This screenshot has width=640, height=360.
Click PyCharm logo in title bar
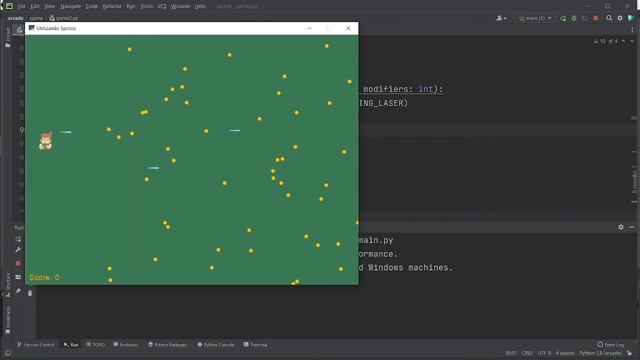point(9,6)
